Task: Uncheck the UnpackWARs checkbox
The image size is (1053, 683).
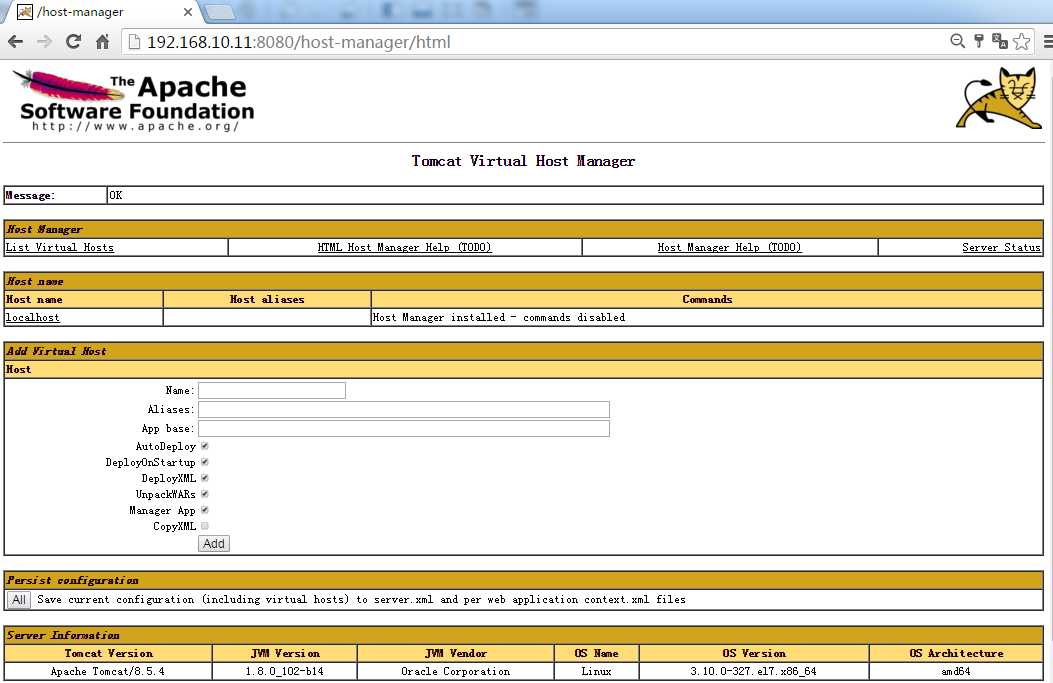Action: click(x=205, y=494)
